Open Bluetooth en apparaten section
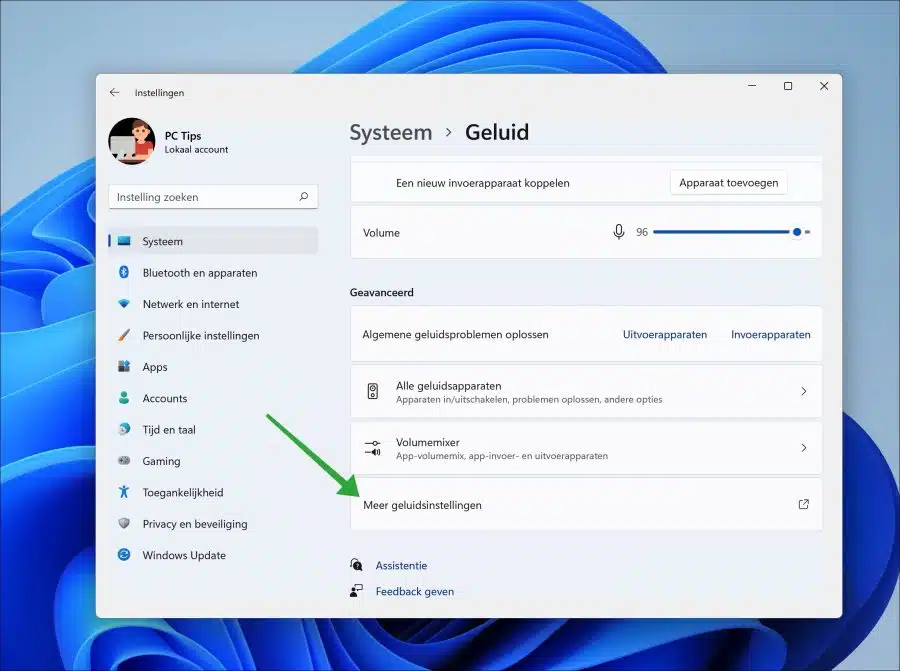This screenshot has width=900, height=671. 213,273
